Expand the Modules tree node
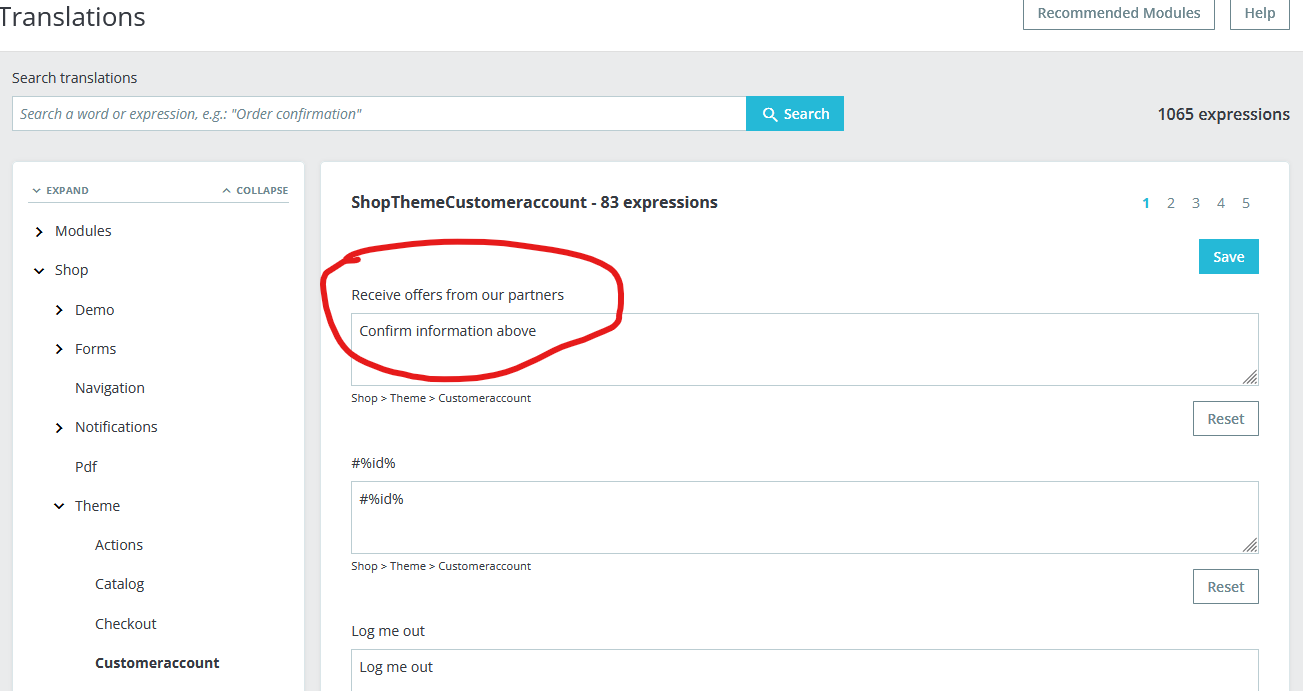Viewport: 1303px width, 691px height. (39, 232)
